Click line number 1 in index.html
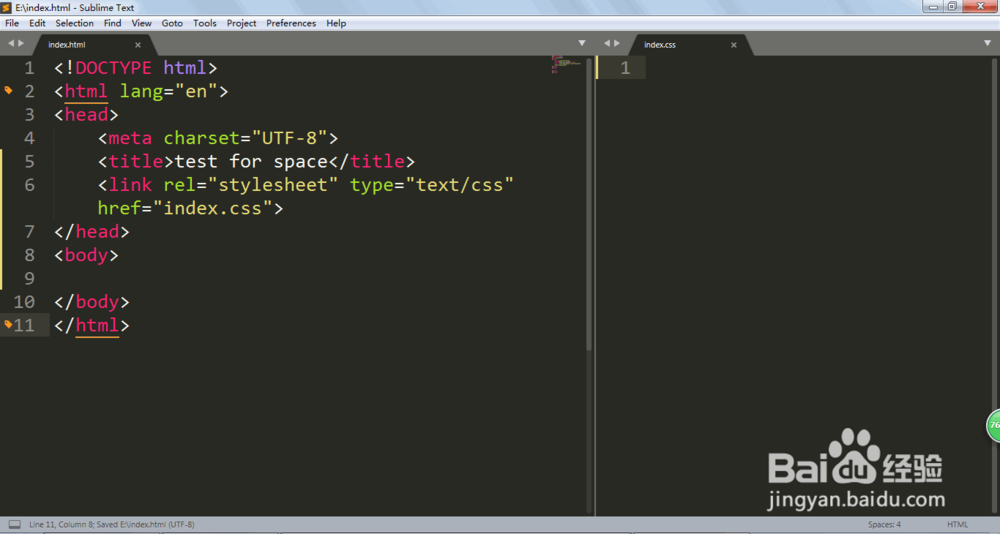 pos(29,68)
